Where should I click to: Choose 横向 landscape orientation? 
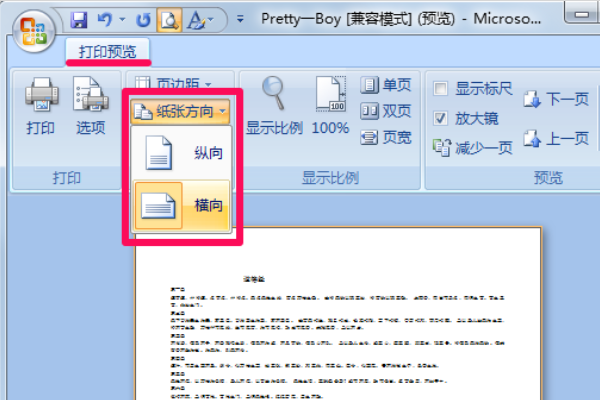tap(182, 205)
